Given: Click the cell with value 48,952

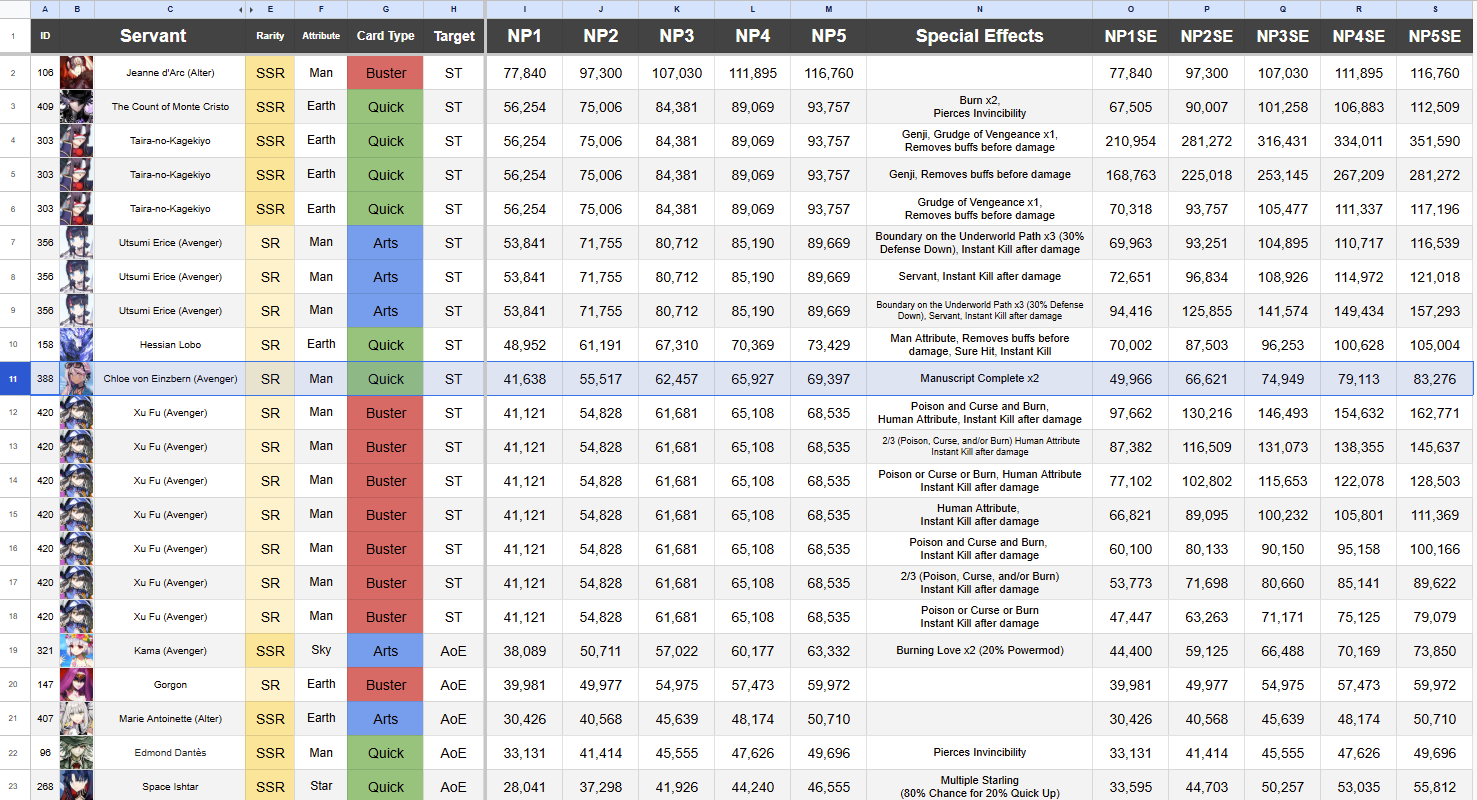Looking at the screenshot, I should 524,345.
